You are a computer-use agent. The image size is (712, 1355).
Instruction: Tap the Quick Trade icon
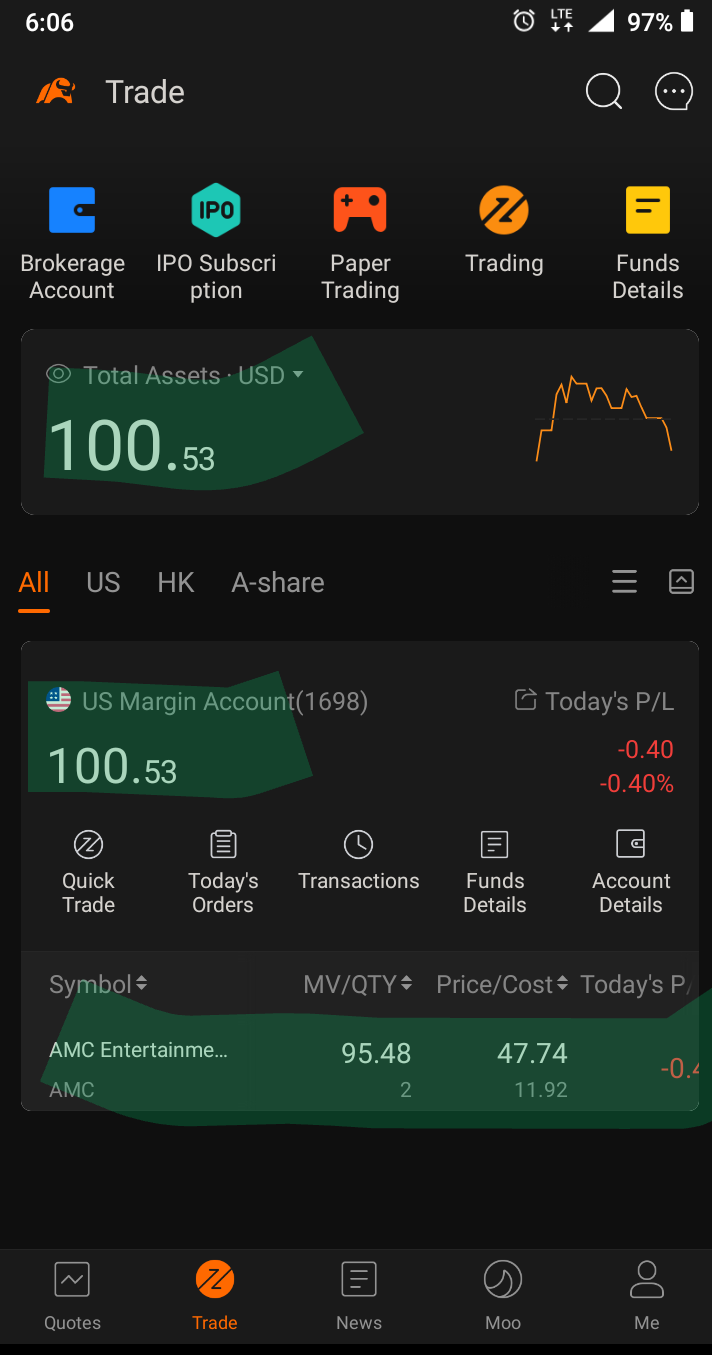[89, 846]
